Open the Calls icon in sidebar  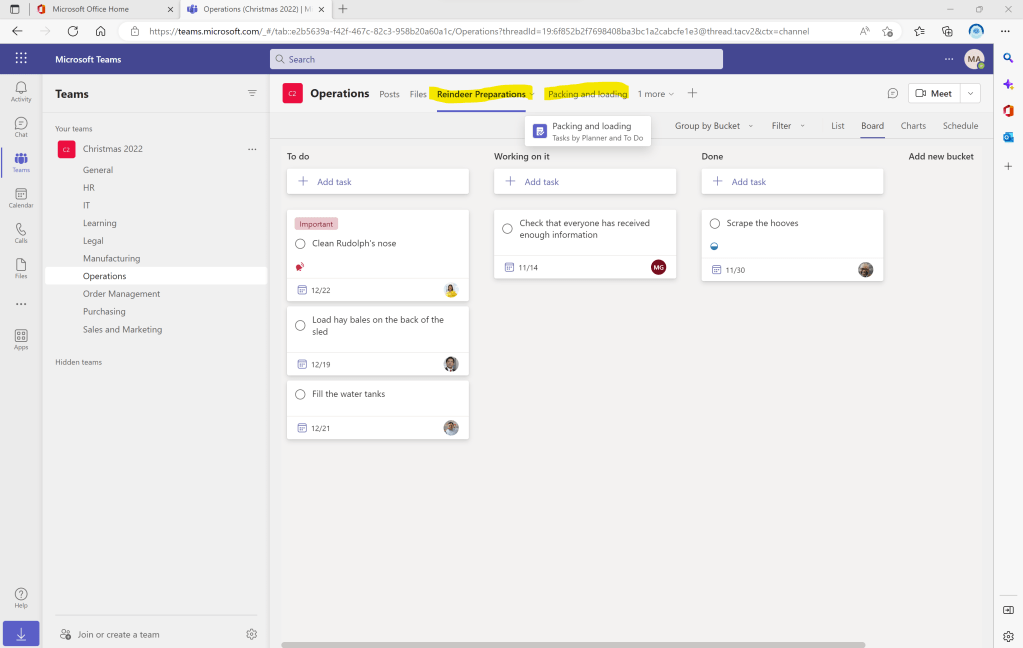[21, 232]
